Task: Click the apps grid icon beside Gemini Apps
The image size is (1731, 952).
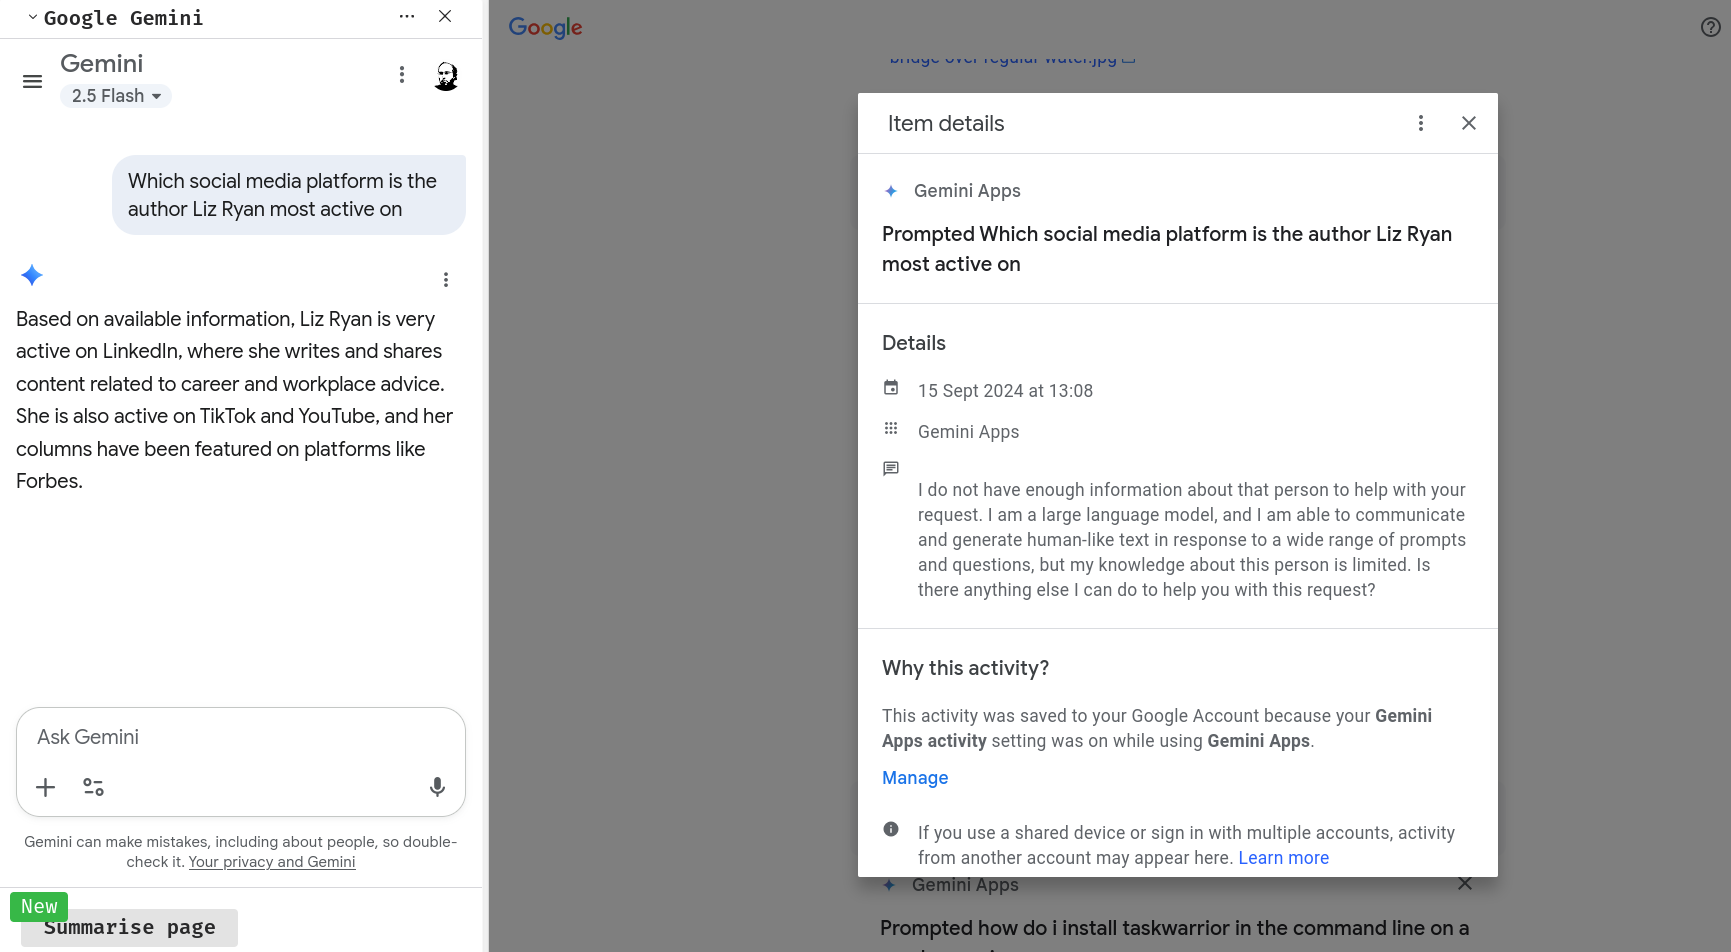Action: tap(891, 428)
